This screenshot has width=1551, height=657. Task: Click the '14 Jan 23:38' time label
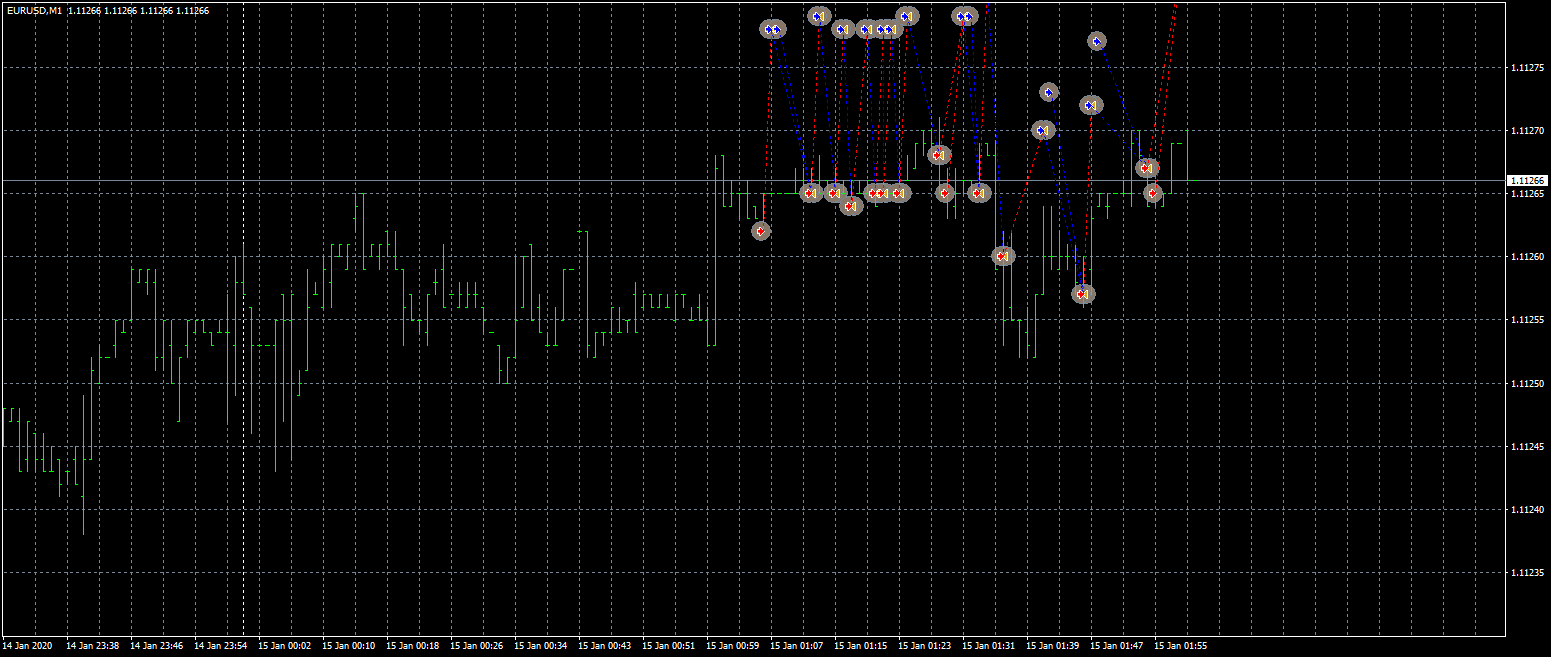[x=93, y=646]
